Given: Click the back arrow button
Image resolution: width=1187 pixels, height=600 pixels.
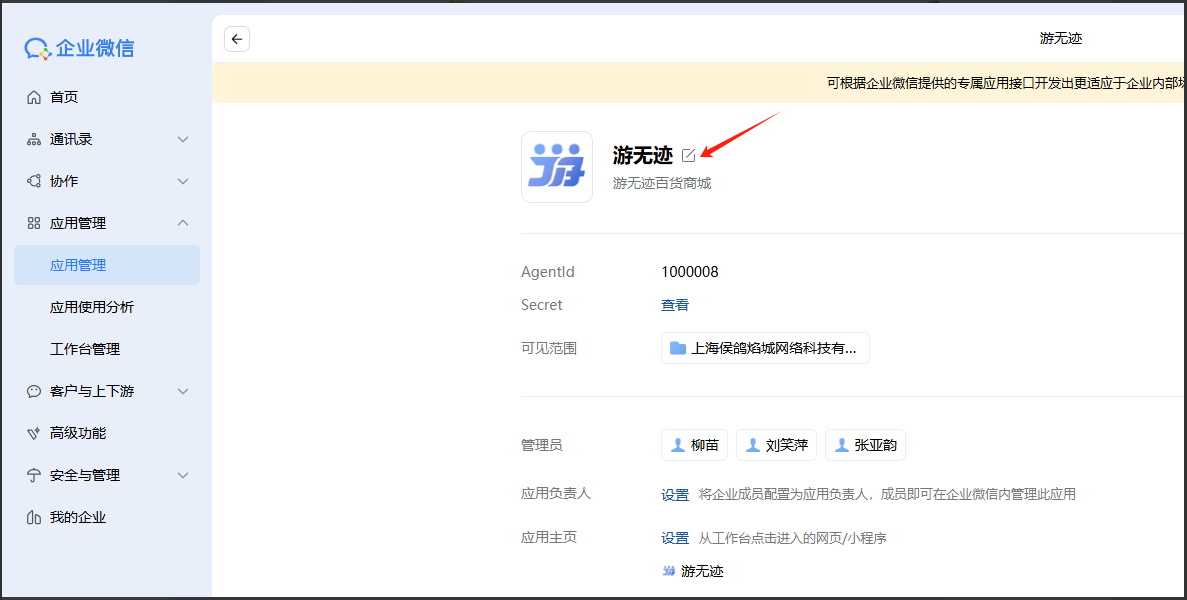Looking at the screenshot, I should point(237,39).
